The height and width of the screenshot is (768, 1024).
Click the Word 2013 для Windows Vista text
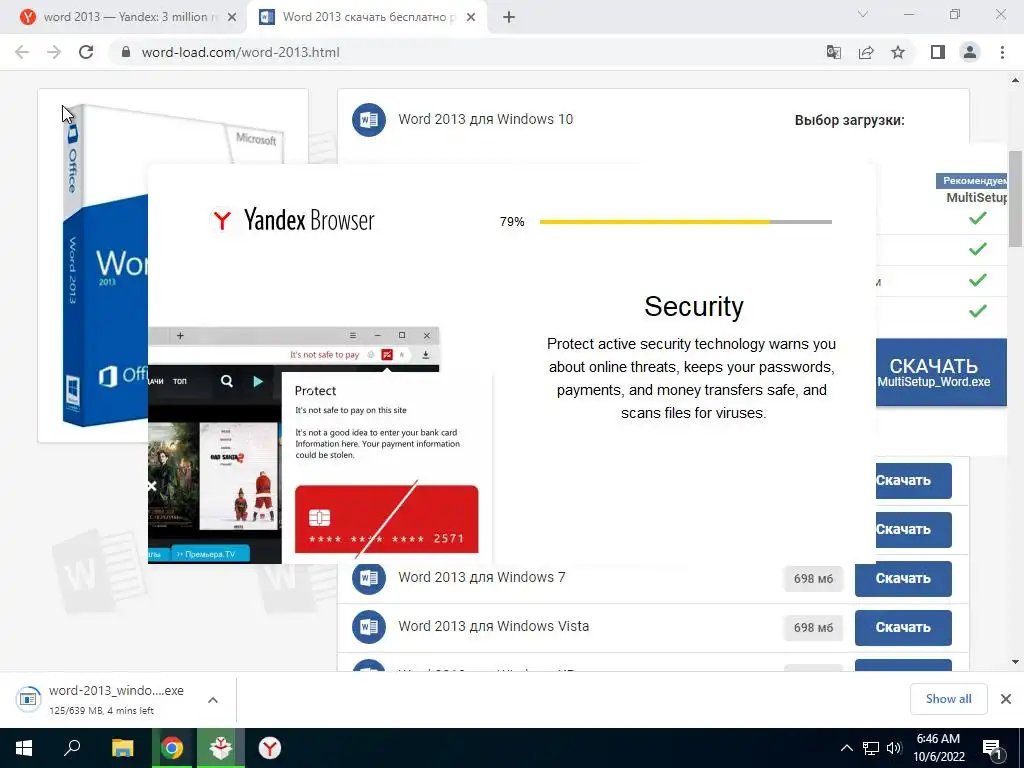493,626
